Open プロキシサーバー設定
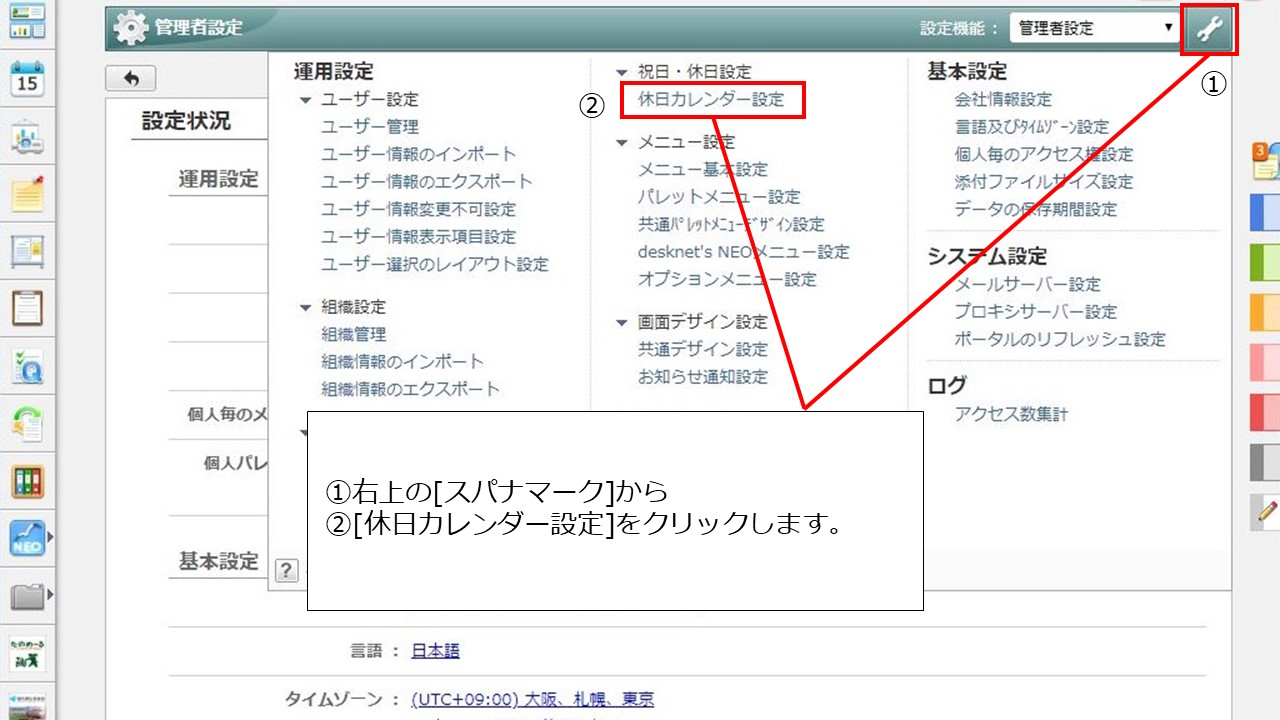 1036,312
